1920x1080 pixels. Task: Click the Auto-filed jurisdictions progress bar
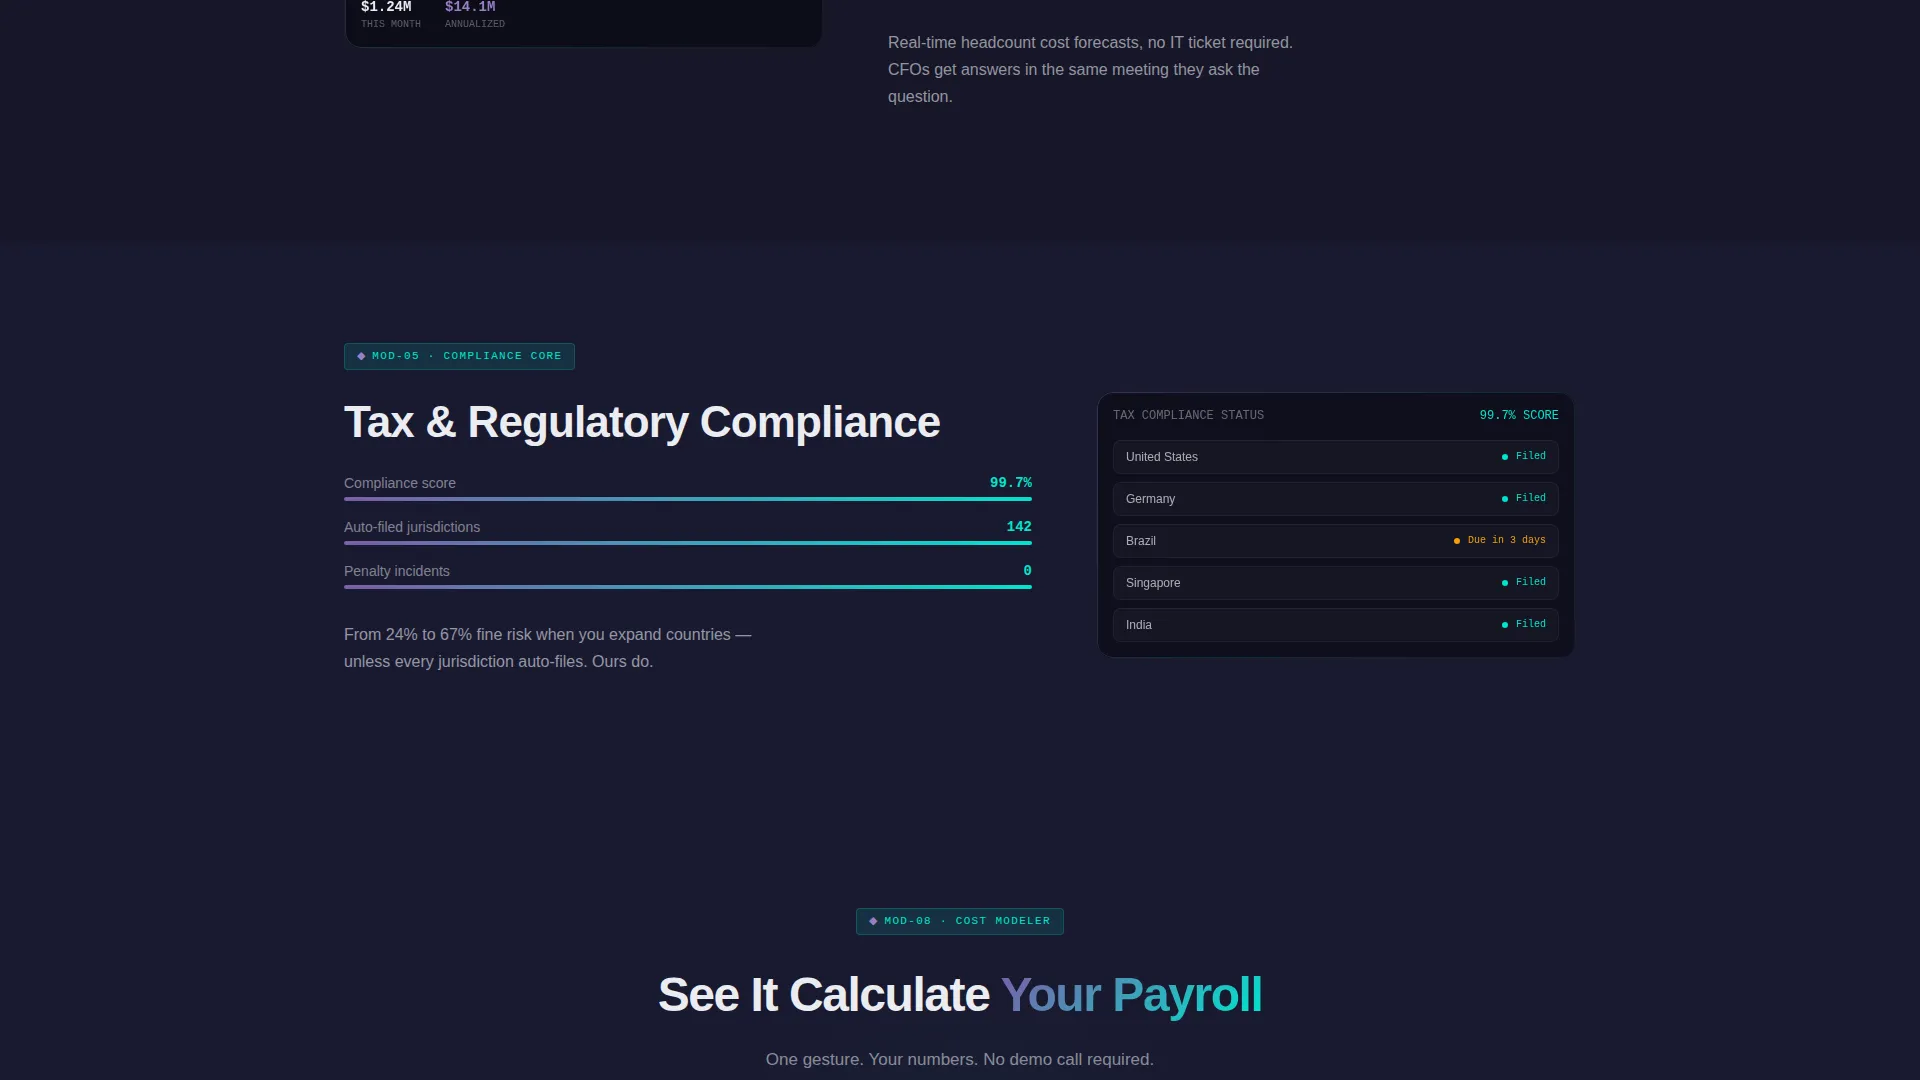[688, 543]
